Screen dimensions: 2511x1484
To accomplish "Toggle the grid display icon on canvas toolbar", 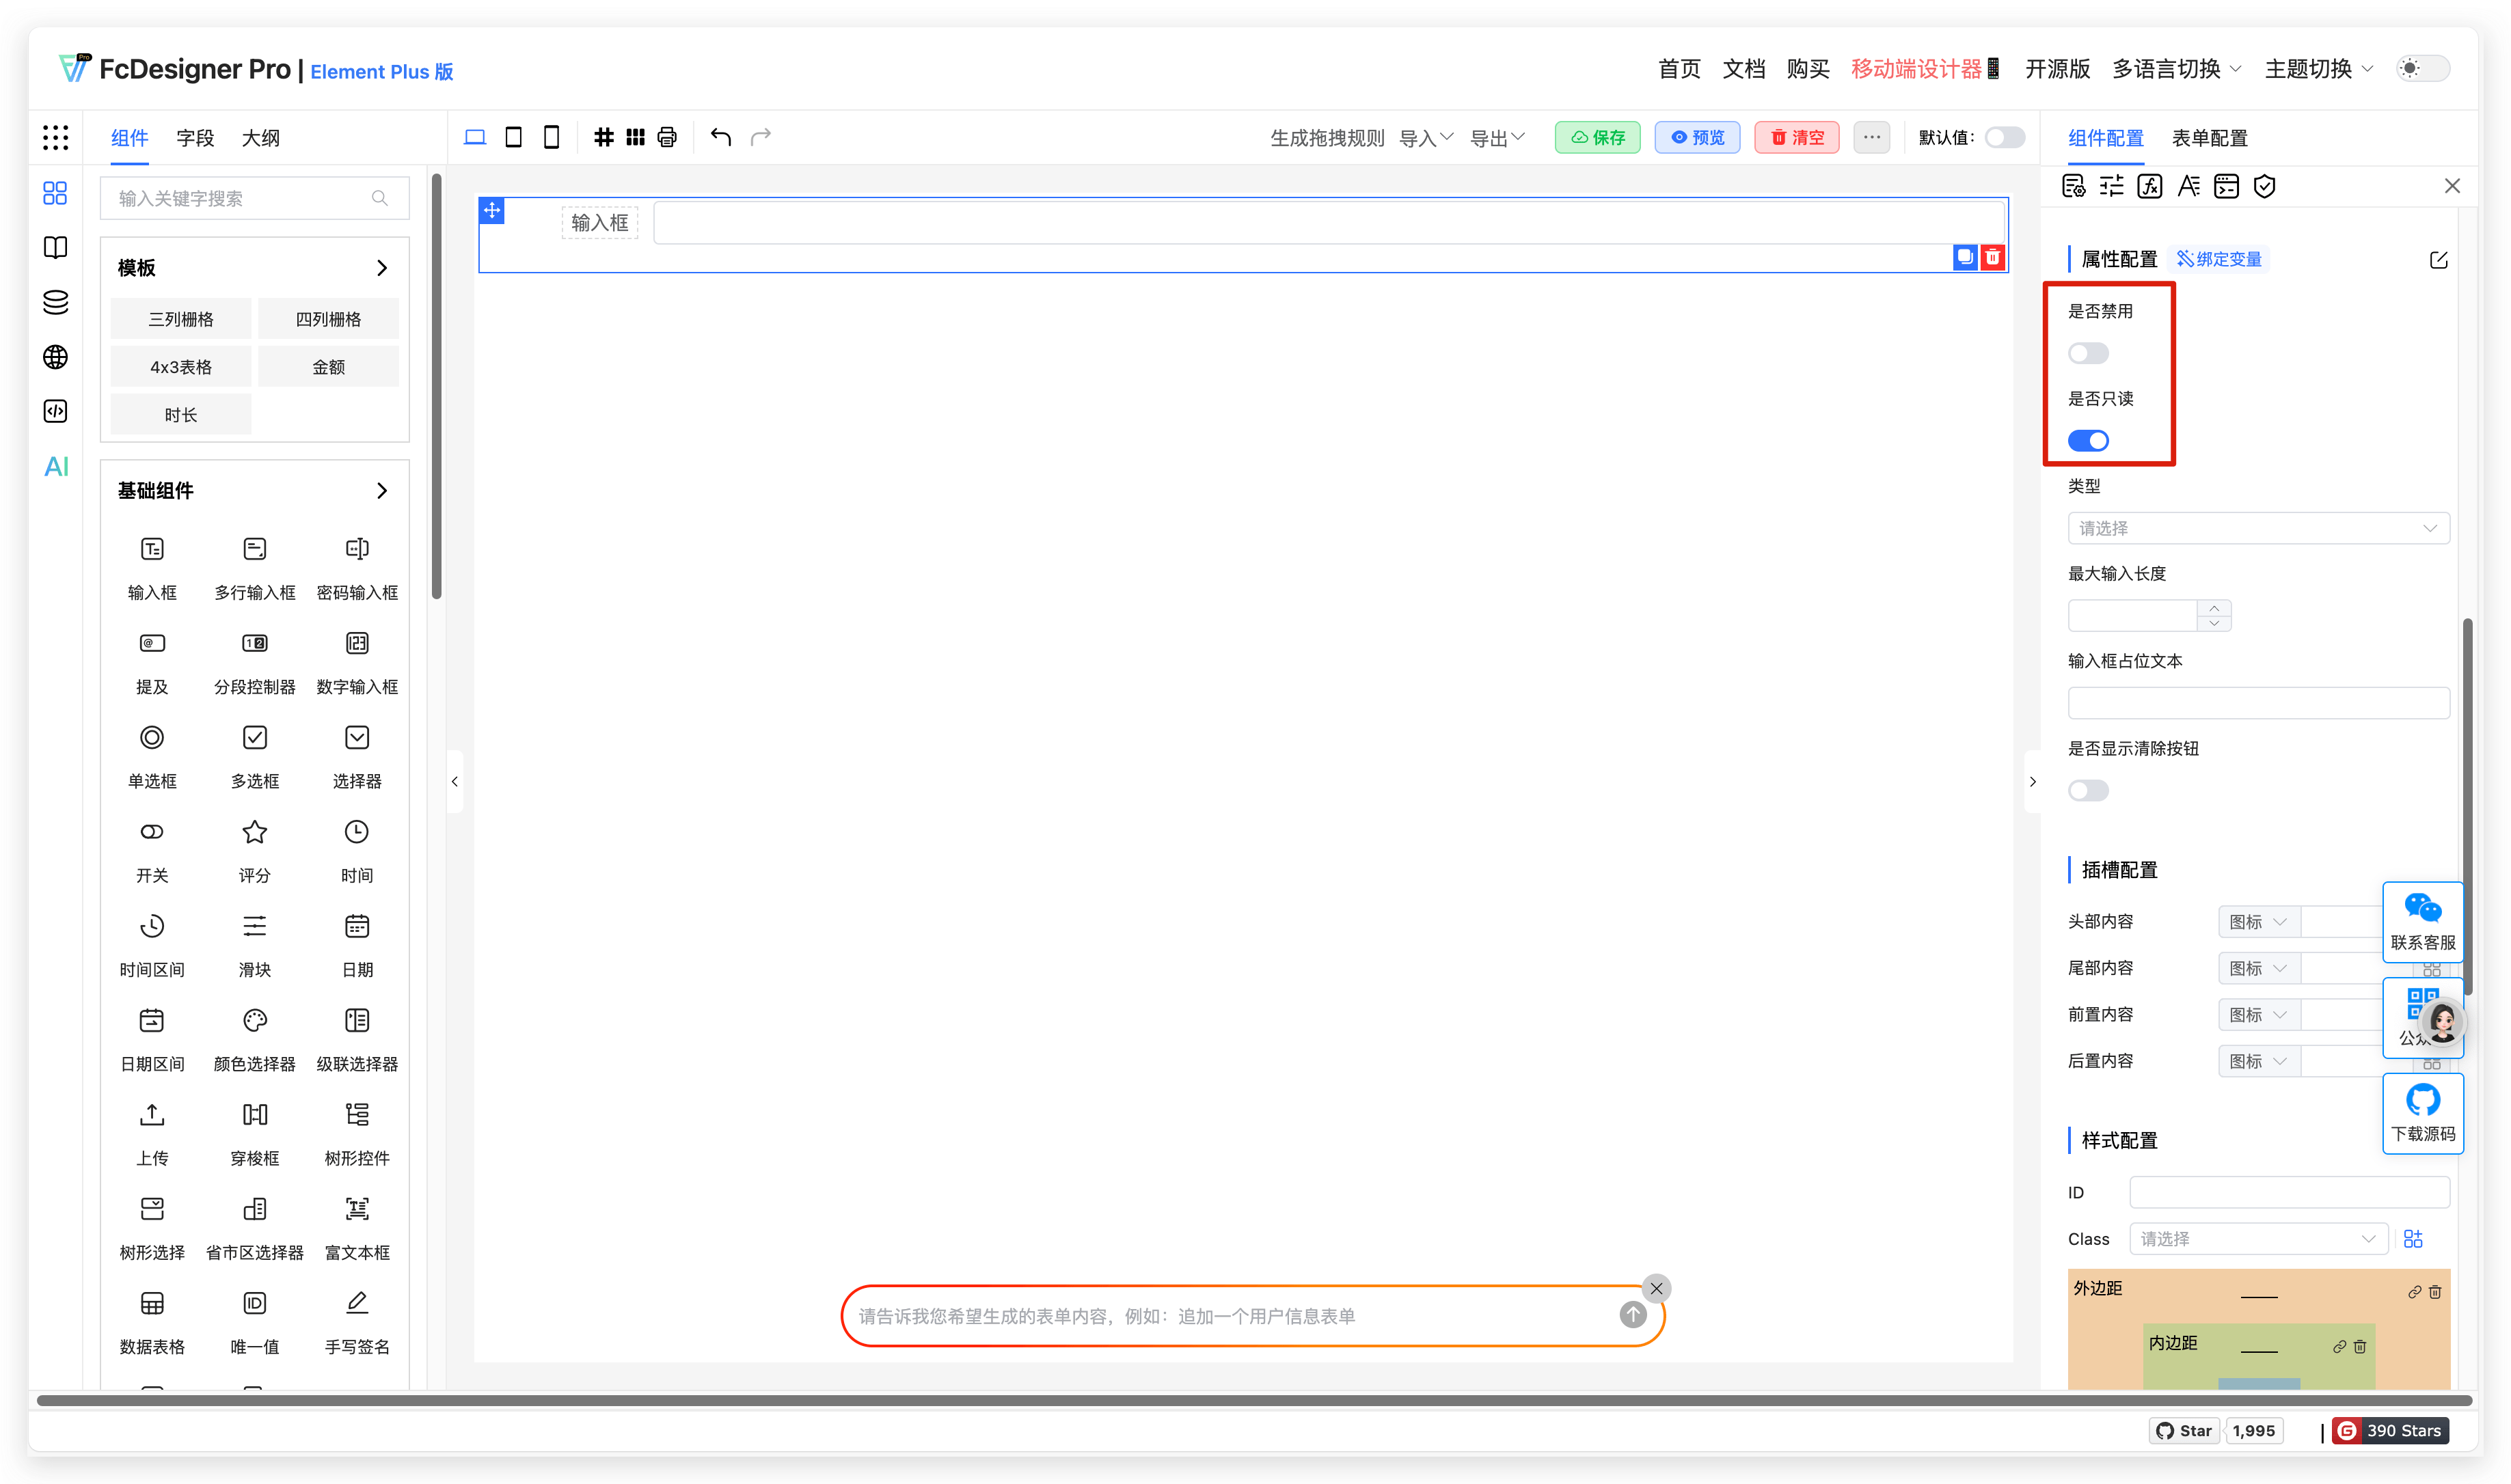I will [604, 136].
